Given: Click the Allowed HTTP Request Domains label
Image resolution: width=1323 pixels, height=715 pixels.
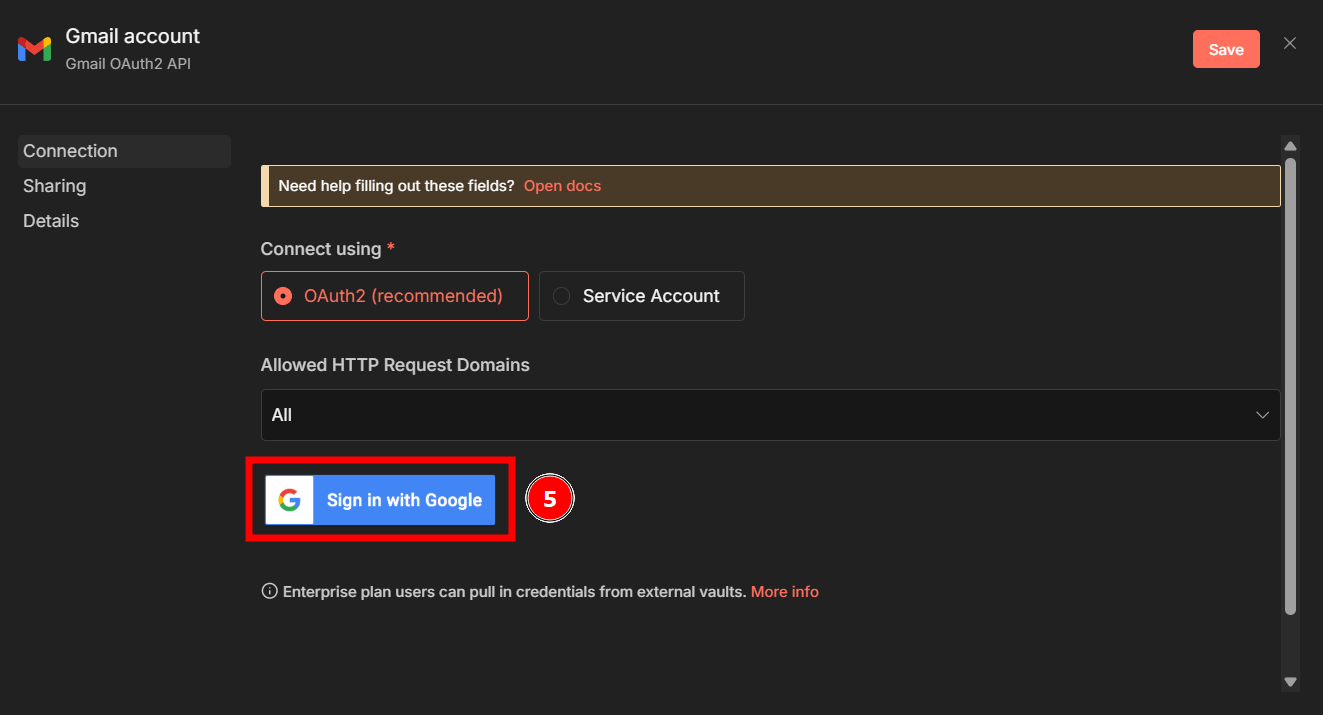Looking at the screenshot, I should coord(395,365).
